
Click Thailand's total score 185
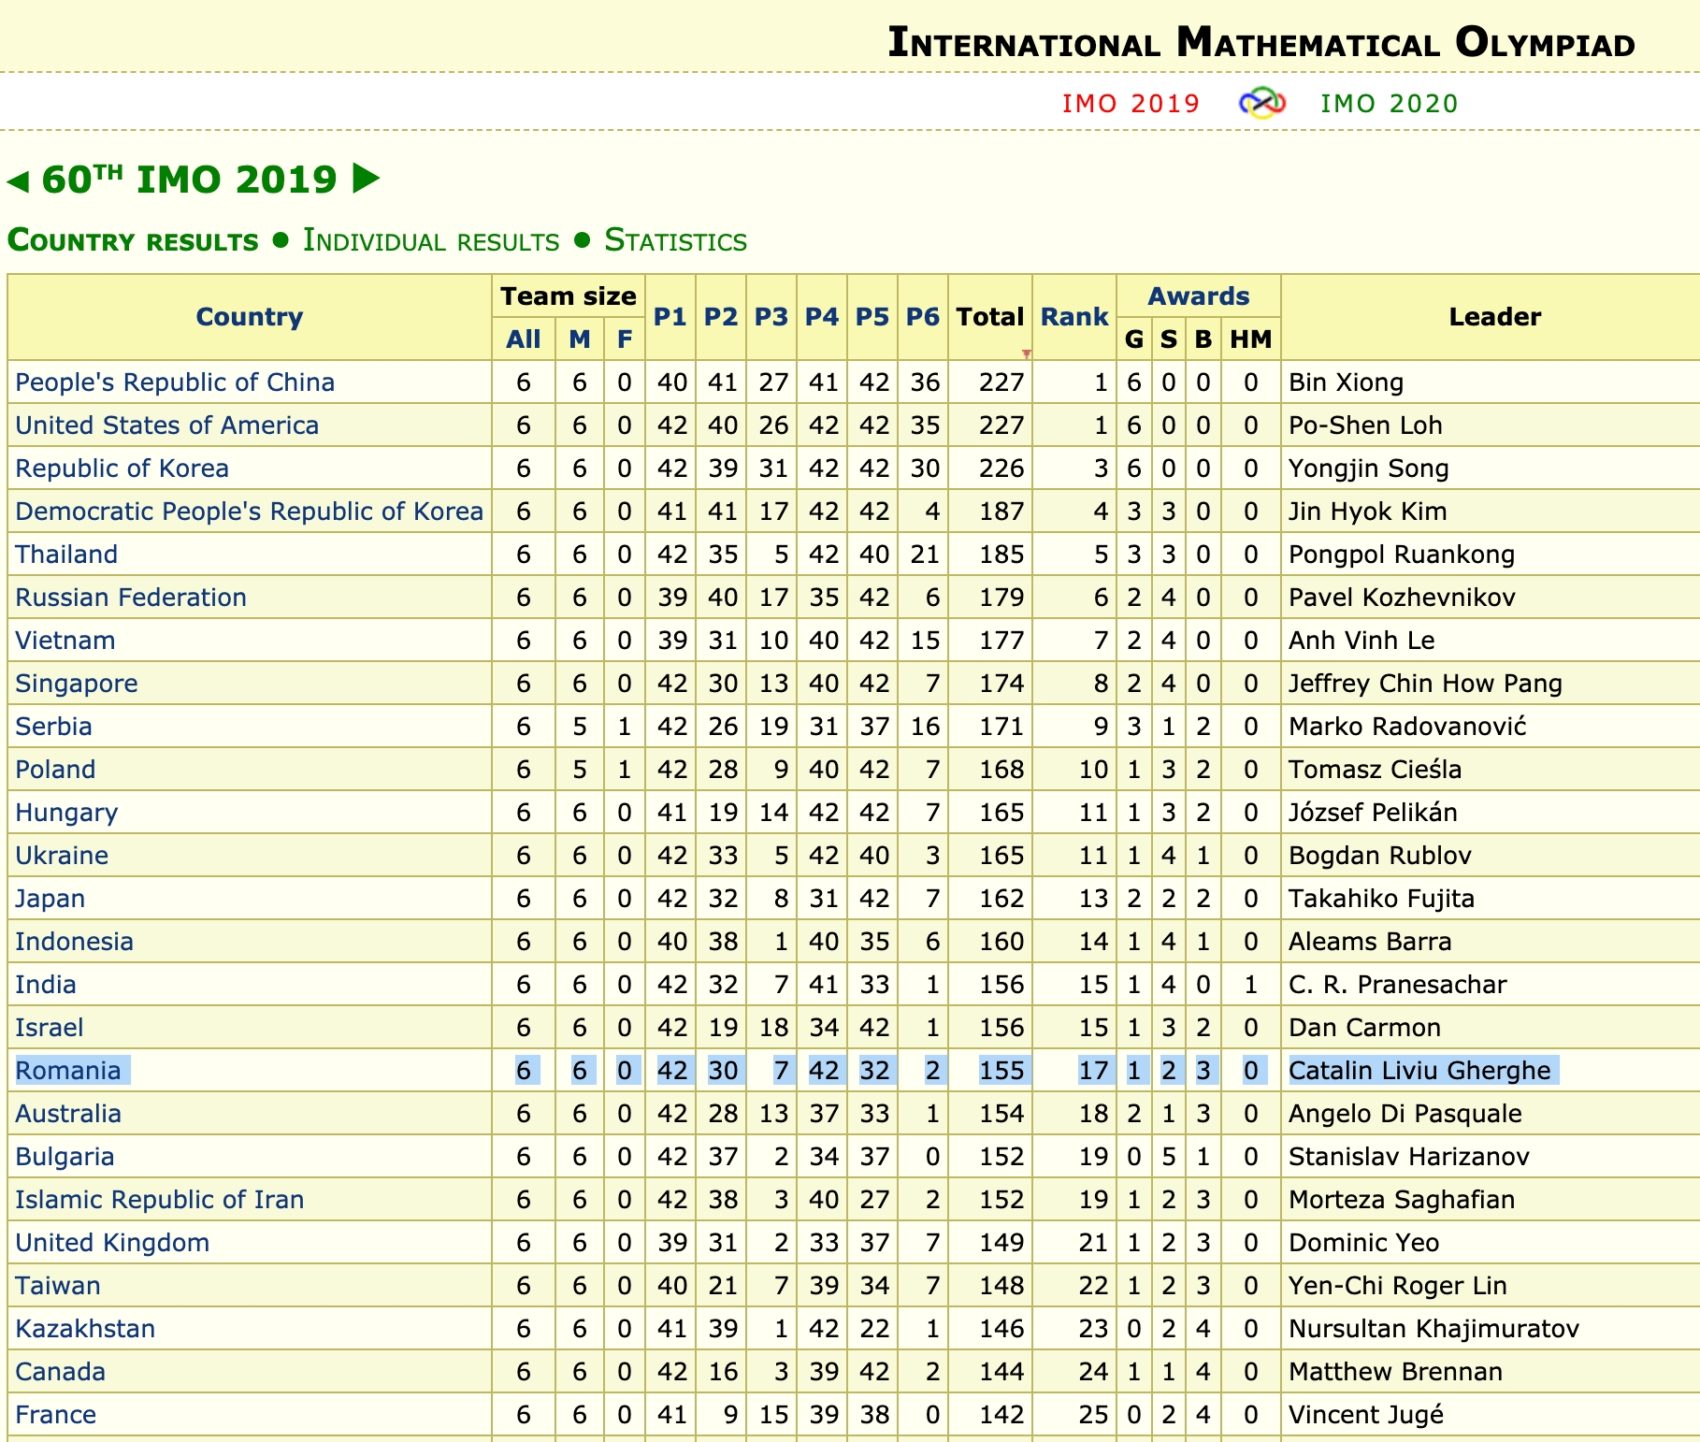(x=1001, y=554)
